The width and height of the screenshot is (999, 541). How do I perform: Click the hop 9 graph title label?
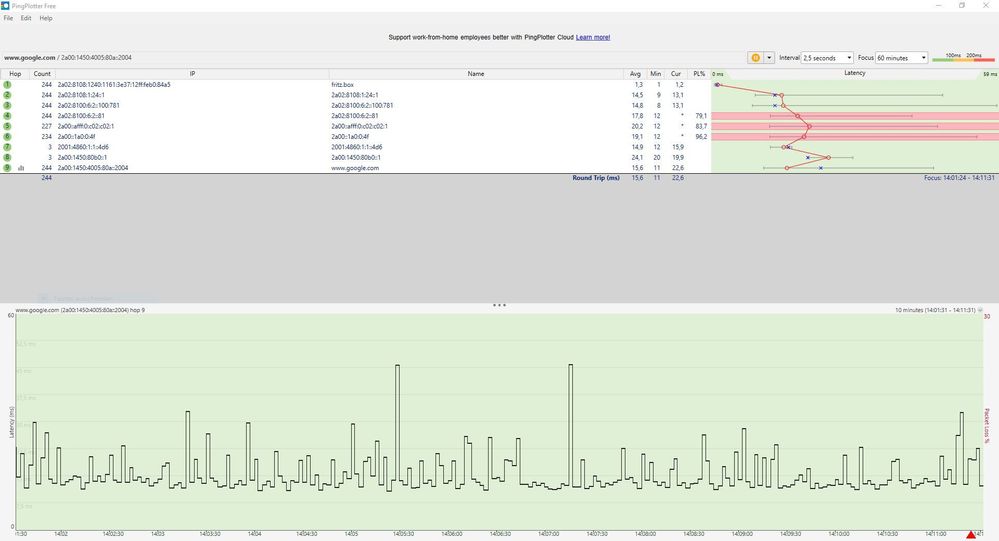(x=80, y=310)
